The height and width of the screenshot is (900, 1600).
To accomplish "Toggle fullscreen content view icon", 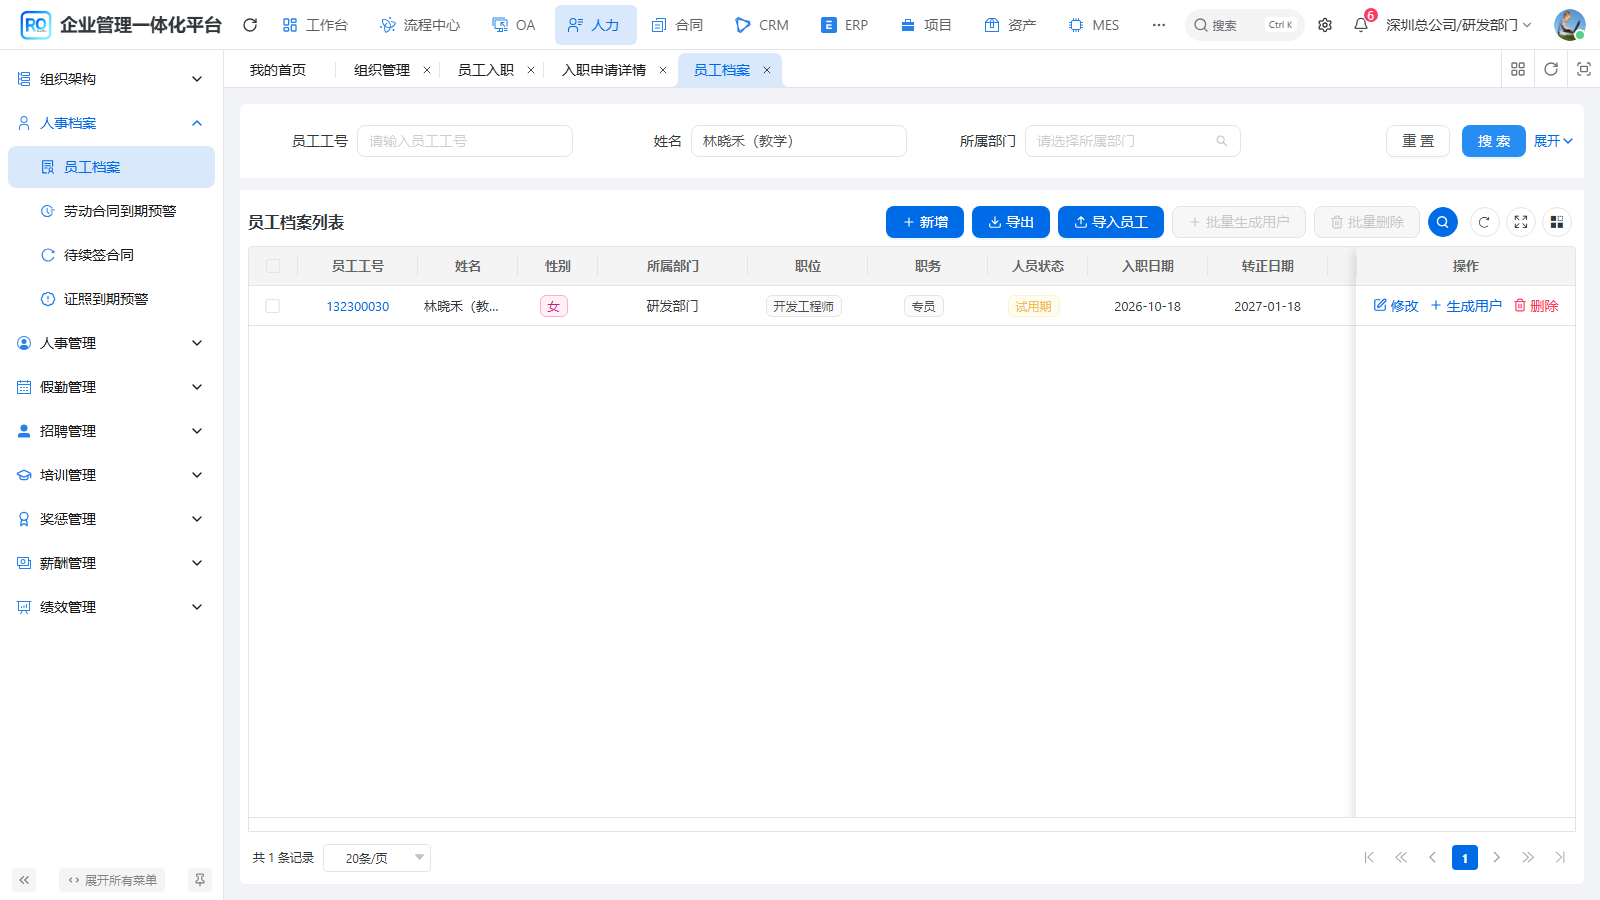I will point(1584,69).
